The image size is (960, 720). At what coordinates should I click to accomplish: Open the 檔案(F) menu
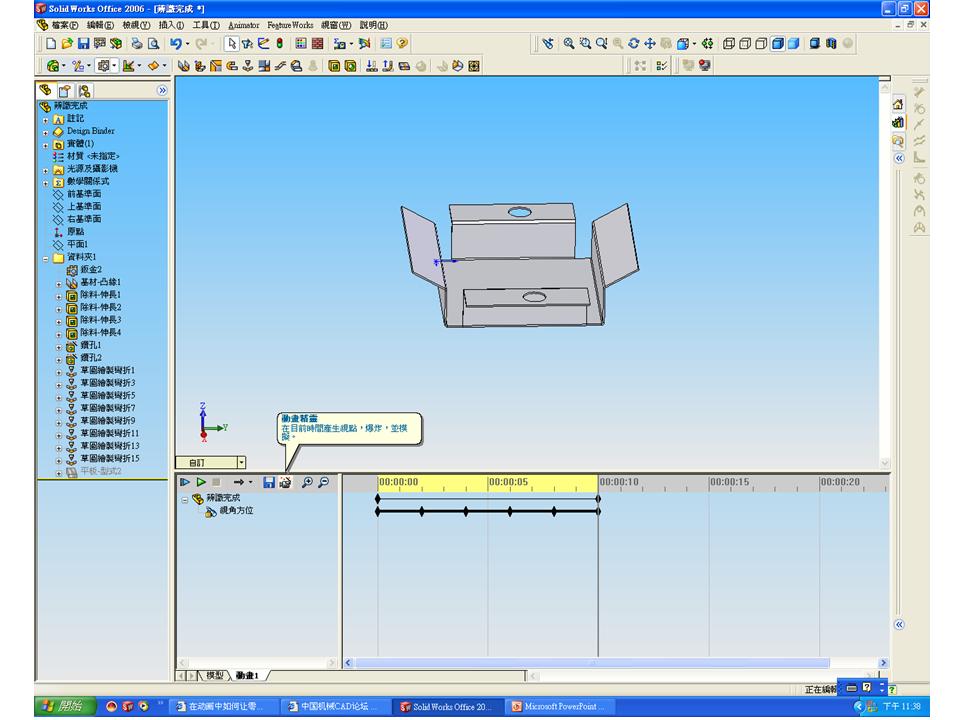pyautogui.click(x=64, y=25)
